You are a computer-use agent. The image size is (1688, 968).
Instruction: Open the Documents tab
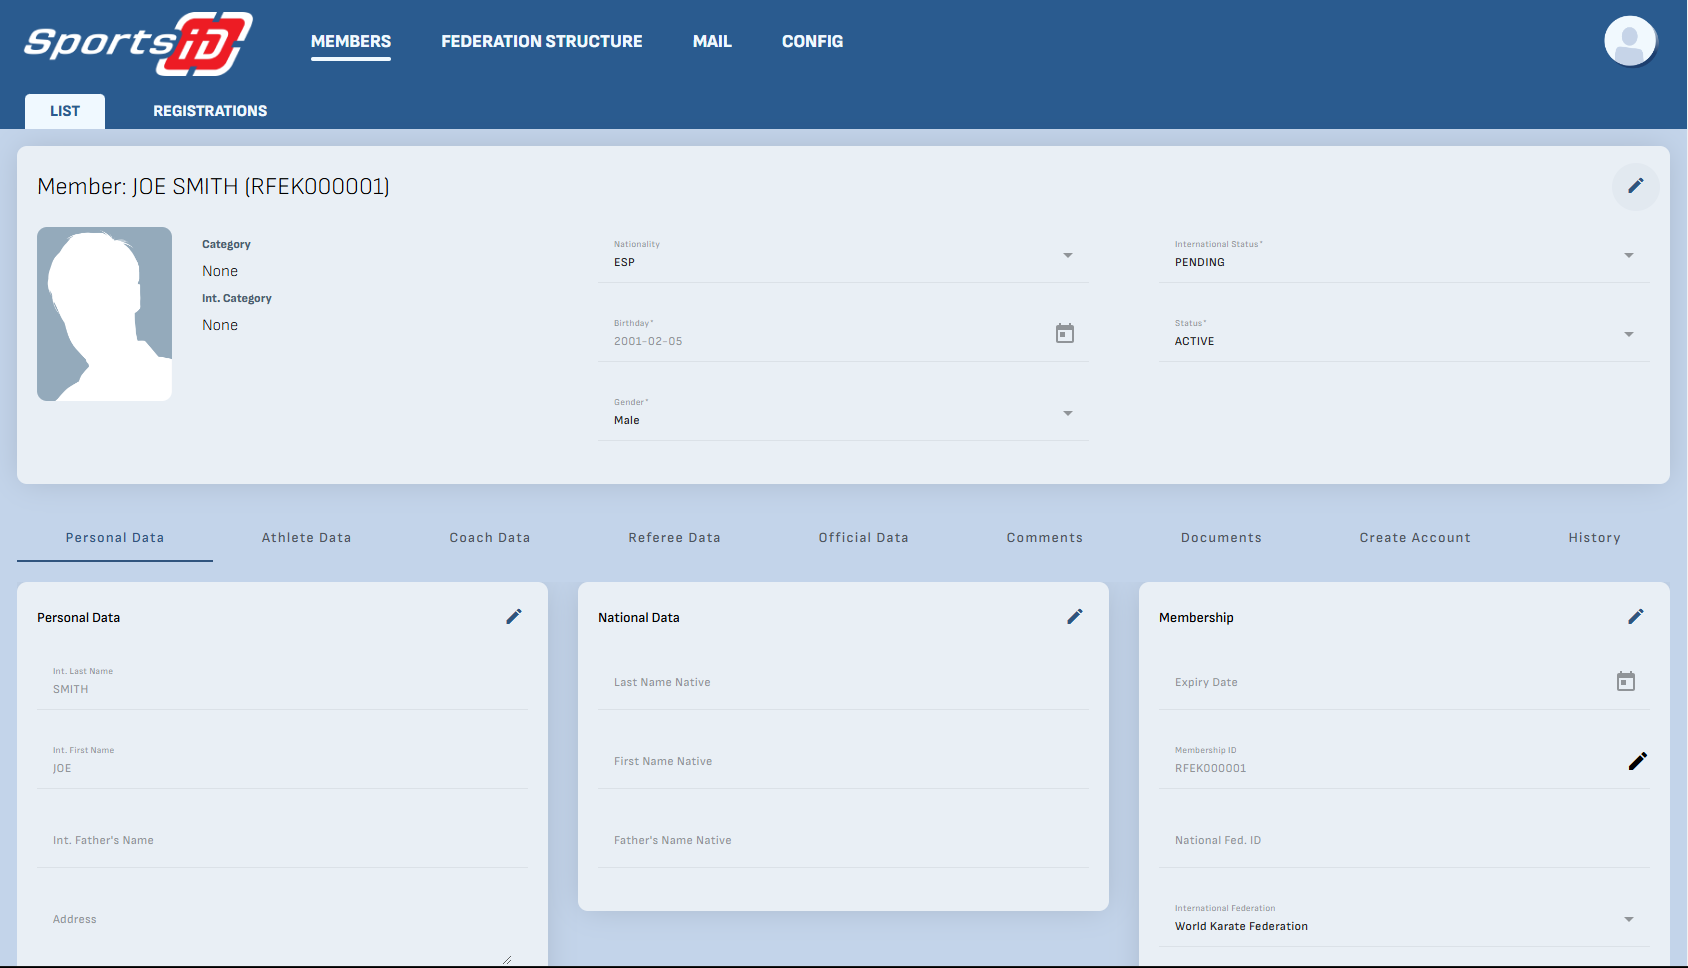click(1221, 538)
